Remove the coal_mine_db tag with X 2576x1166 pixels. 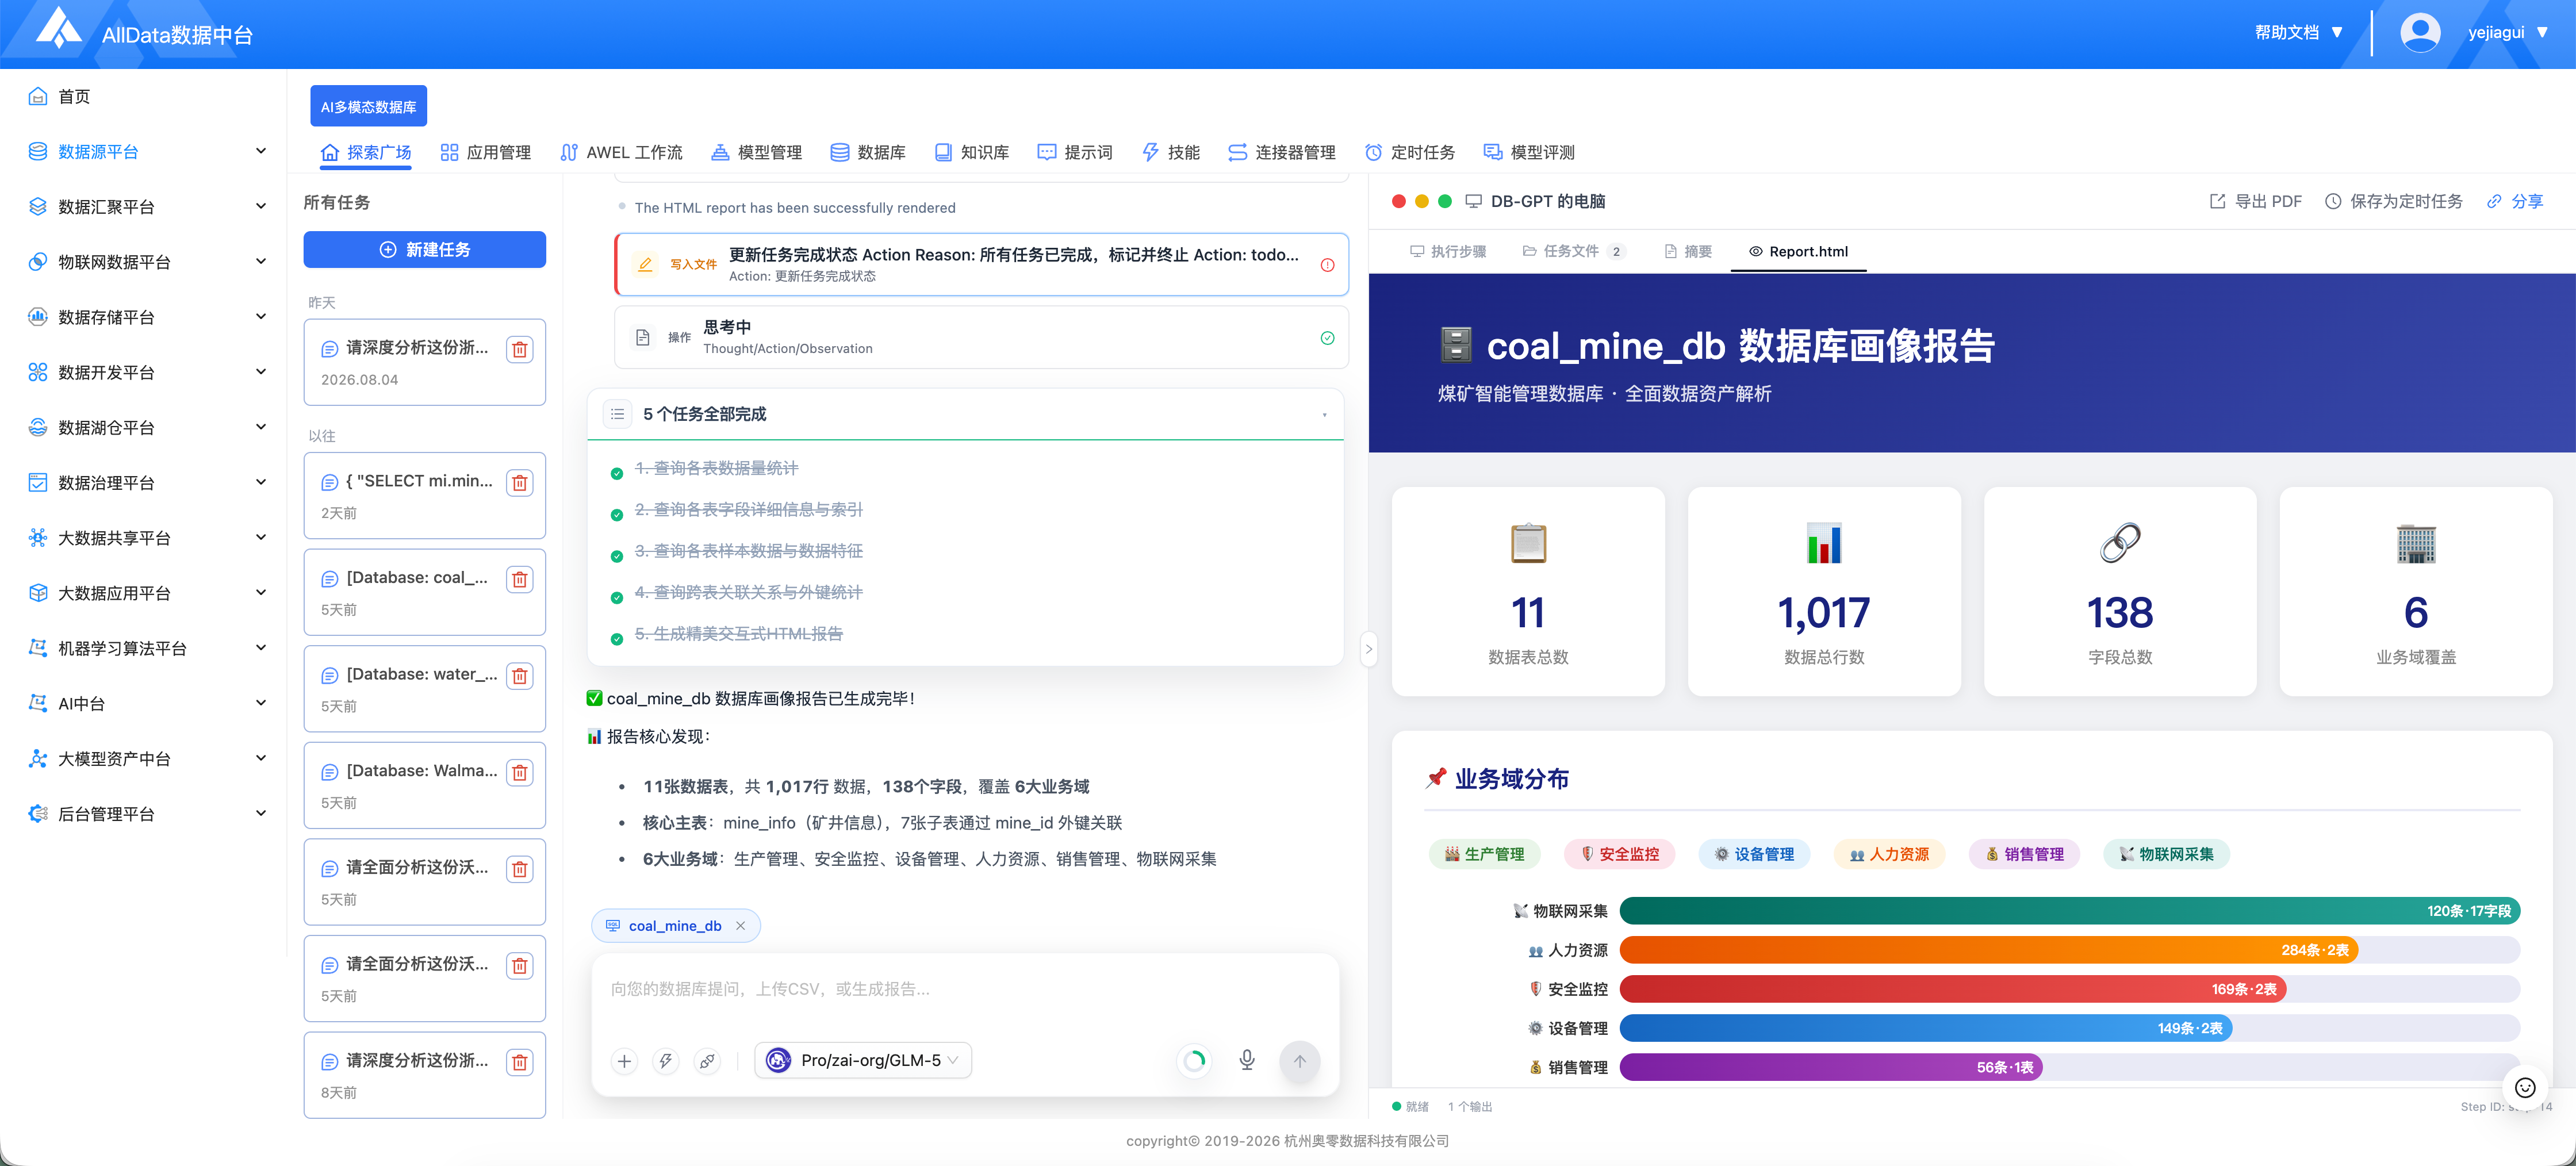pos(740,925)
